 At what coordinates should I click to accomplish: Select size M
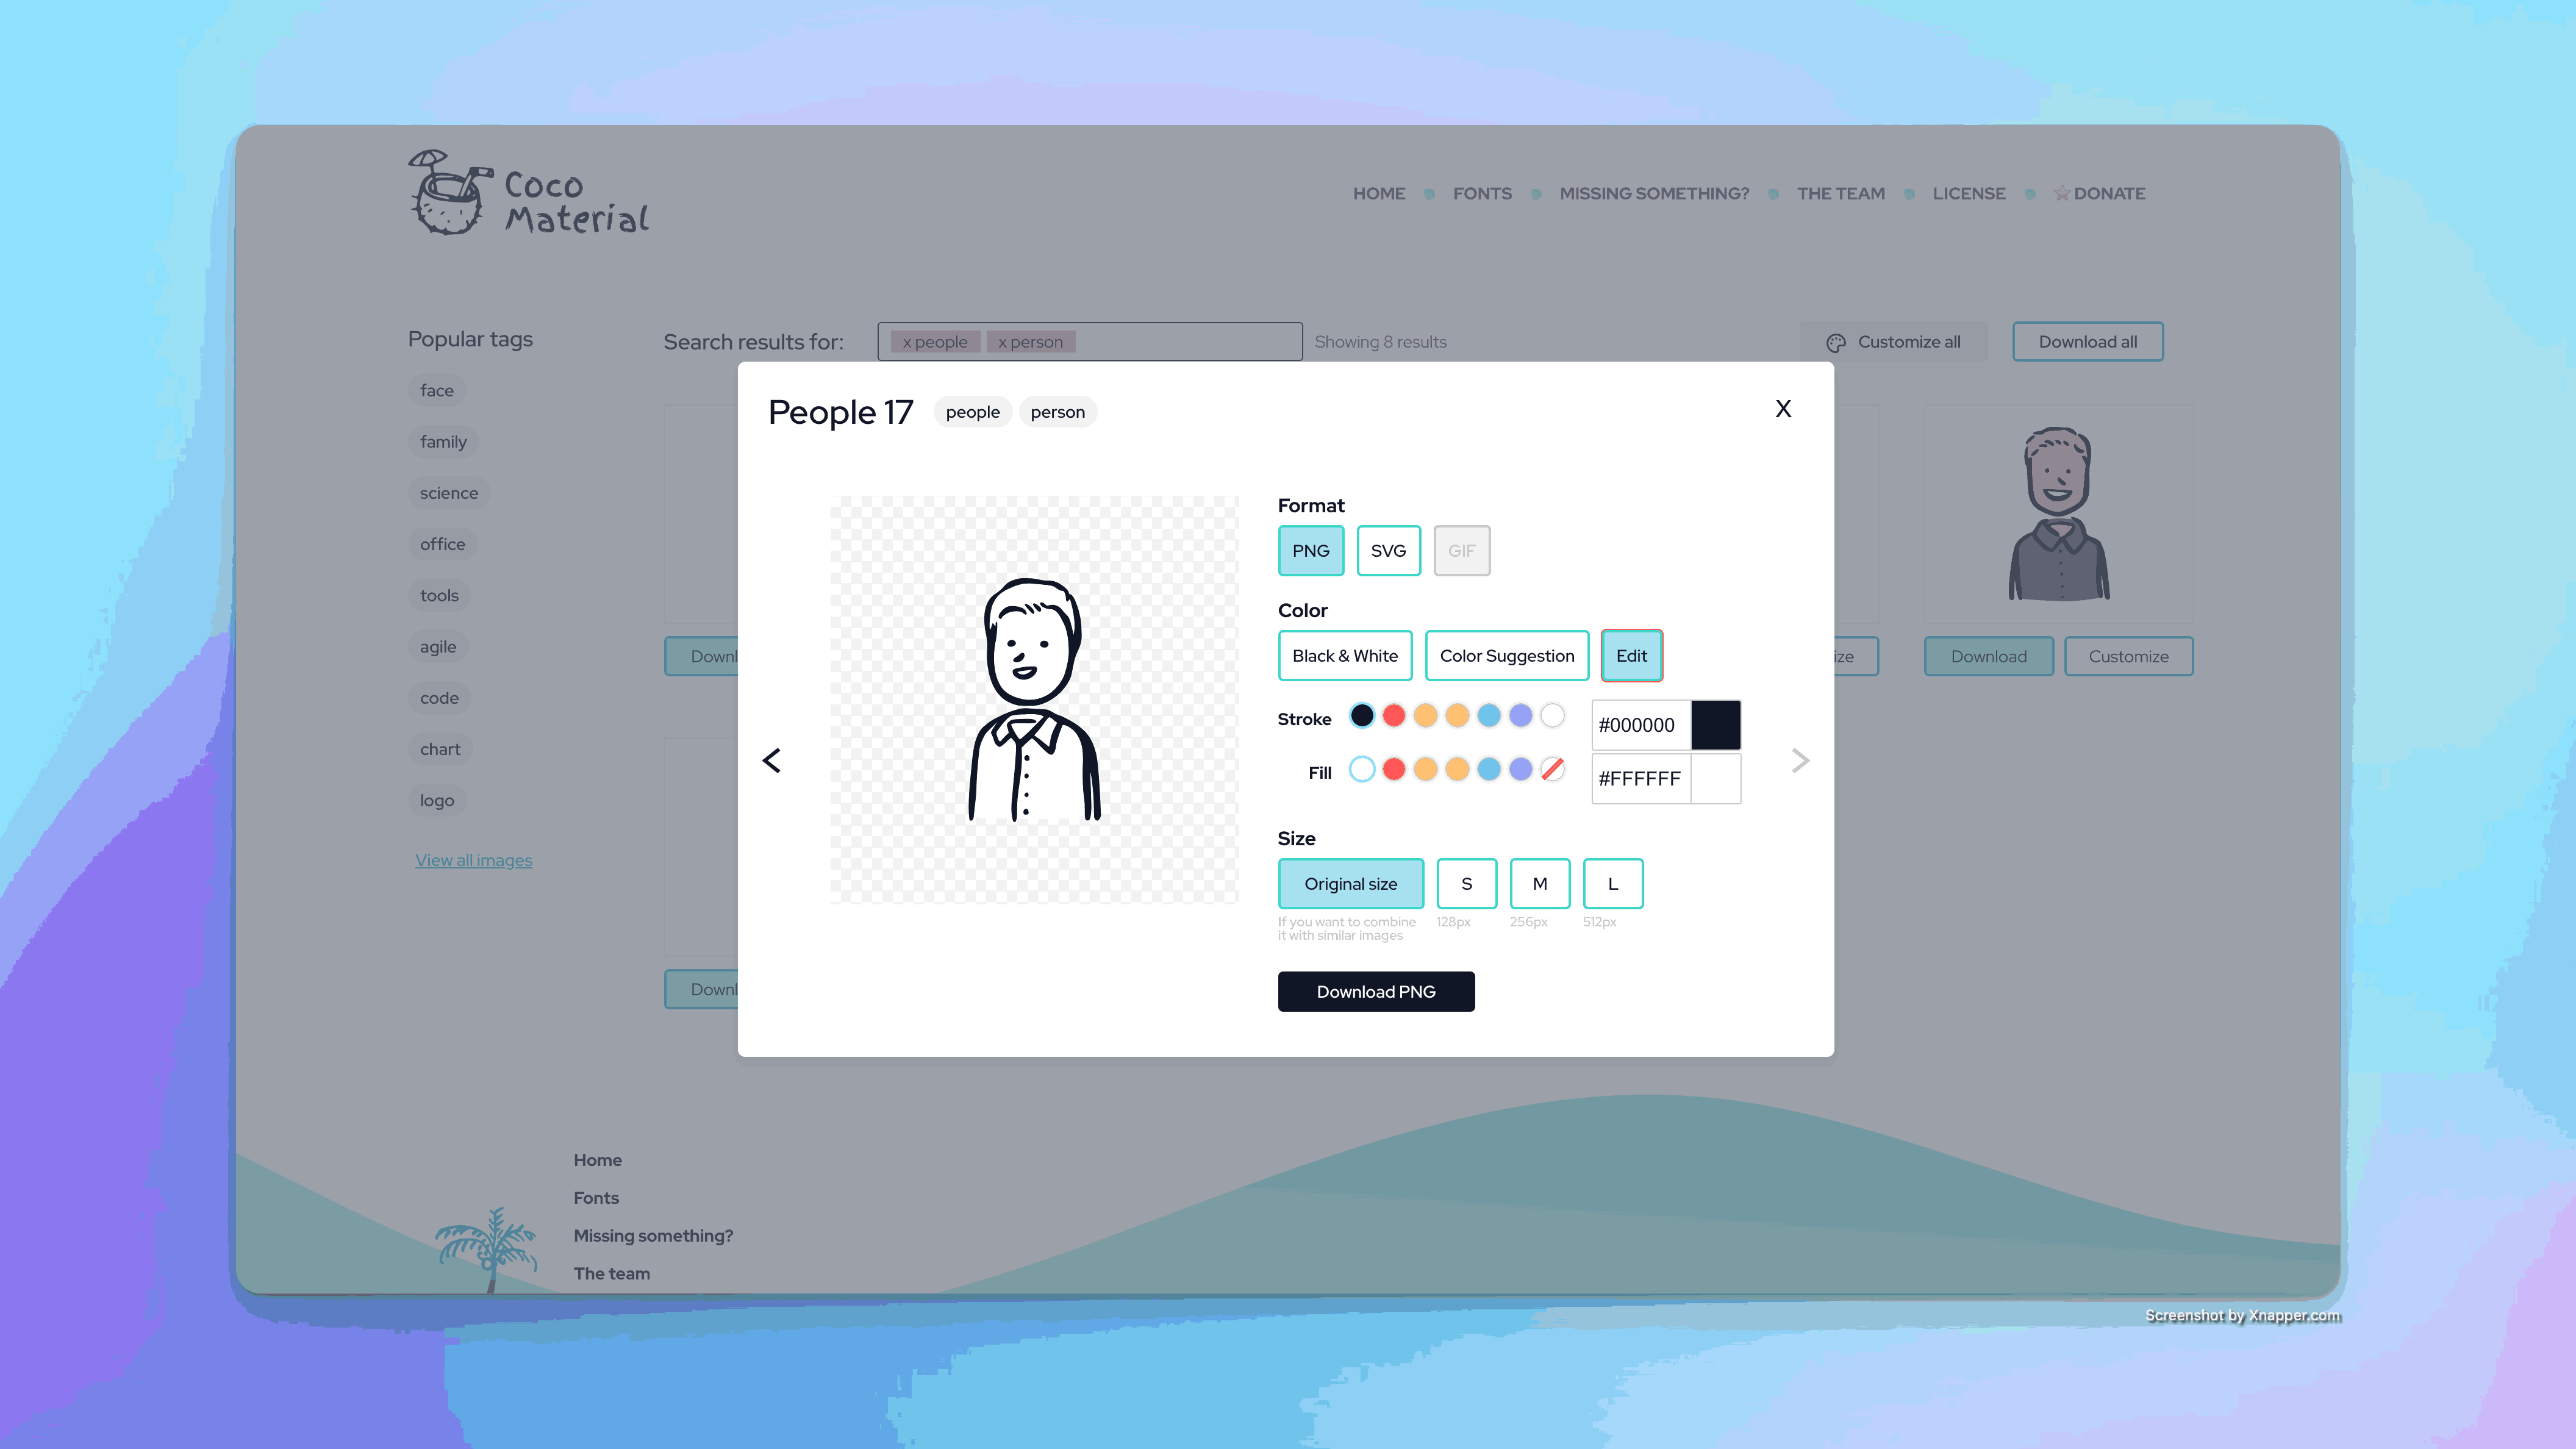click(1540, 884)
